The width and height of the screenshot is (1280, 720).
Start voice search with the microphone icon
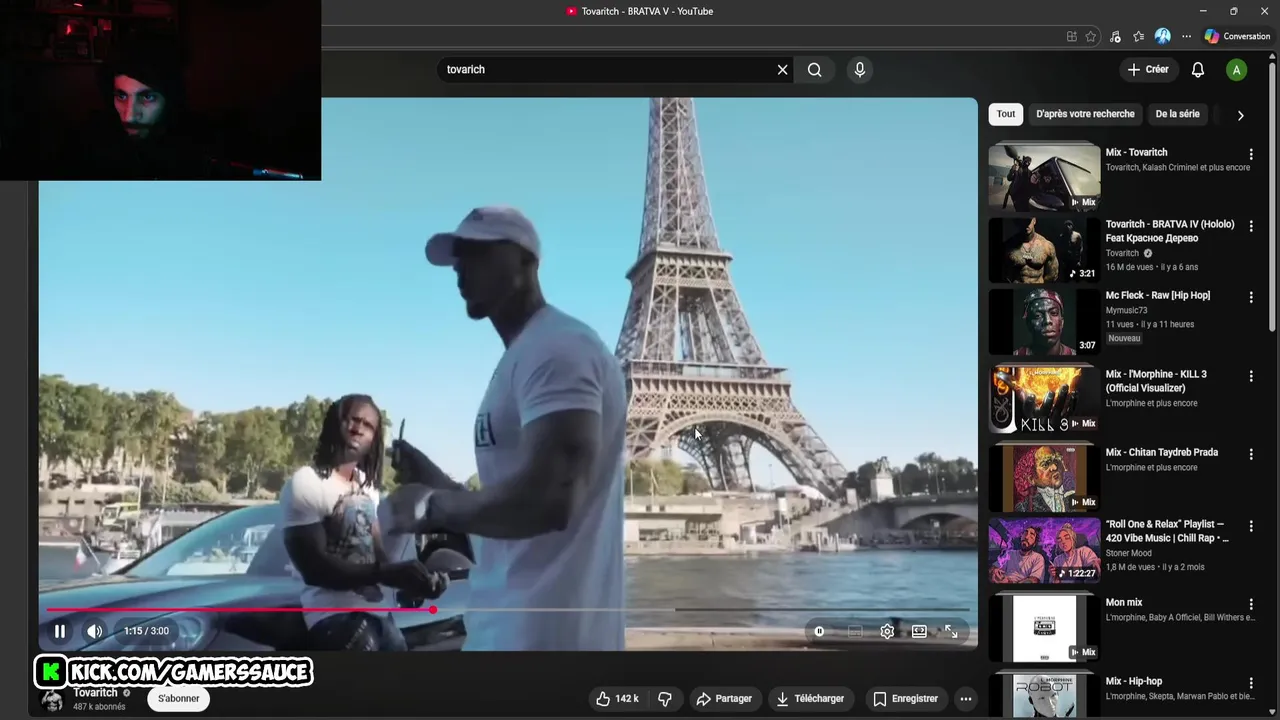click(x=859, y=70)
